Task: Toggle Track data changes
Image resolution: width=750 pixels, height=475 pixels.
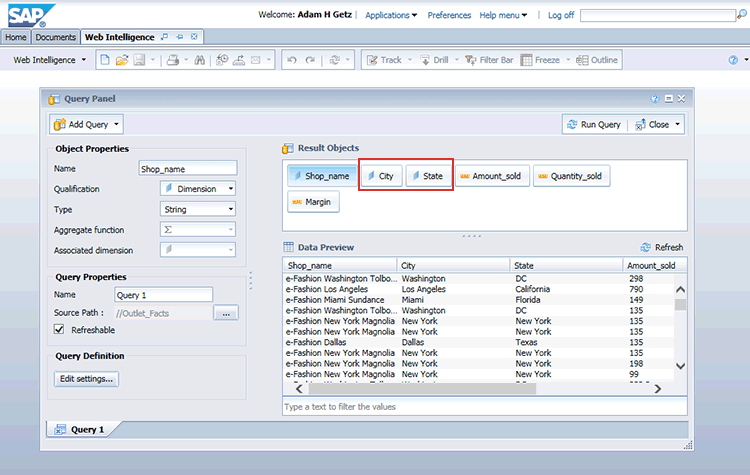Action: pos(384,60)
